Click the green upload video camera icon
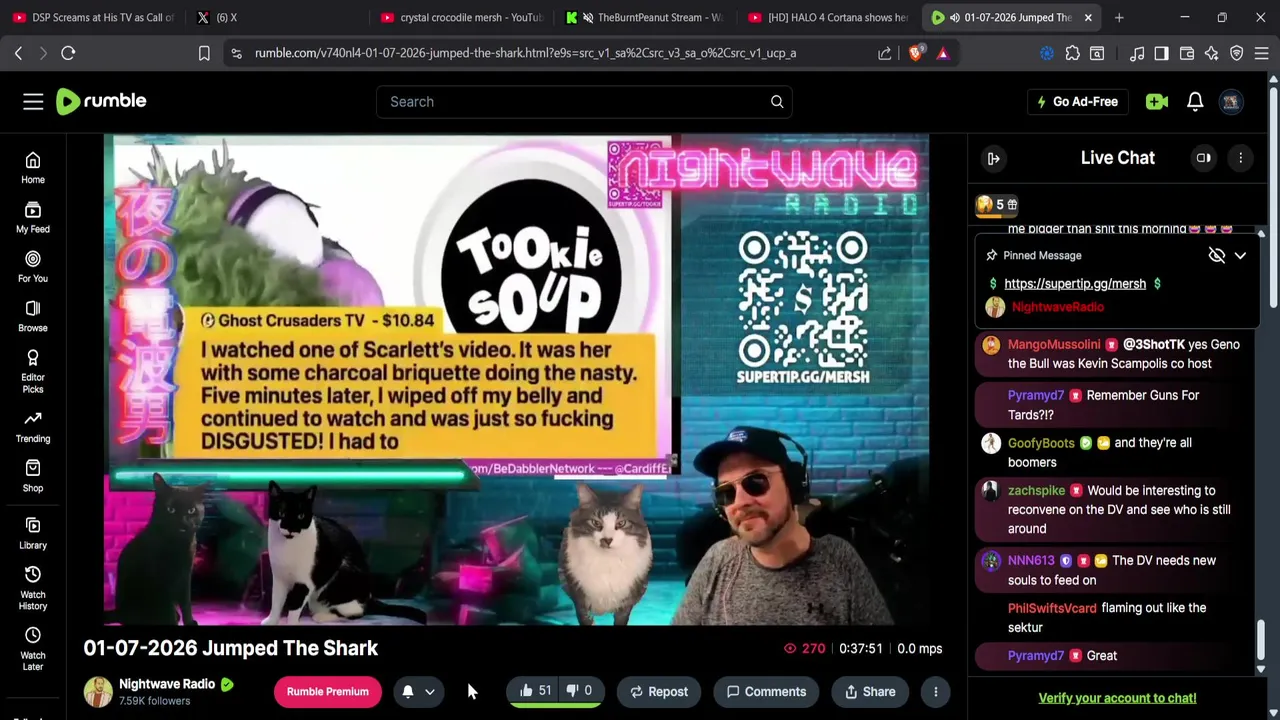 (x=1157, y=101)
